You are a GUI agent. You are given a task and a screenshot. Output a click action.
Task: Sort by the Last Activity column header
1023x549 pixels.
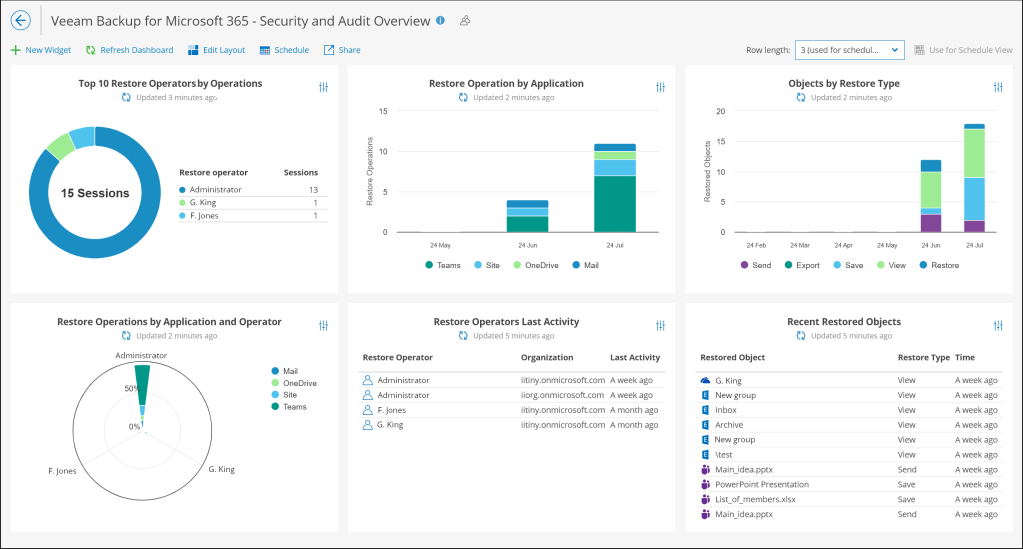click(x=635, y=357)
